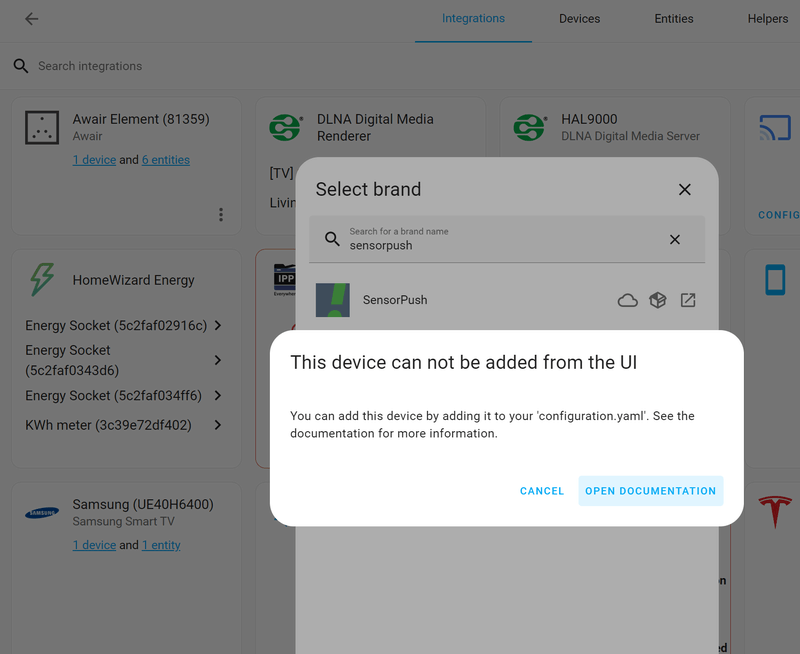Click Open Documentation button
This screenshot has width=800, height=654.
point(651,491)
